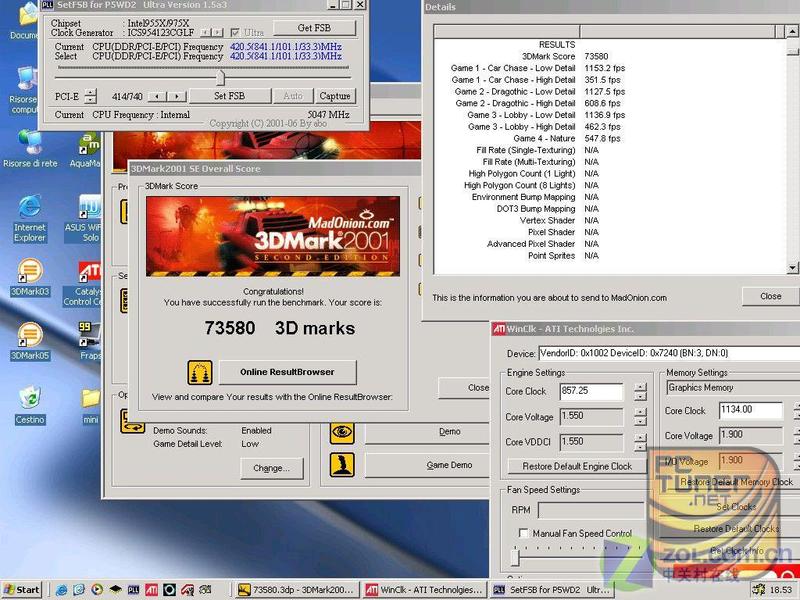Click the Details list scrollbar down arrow
The height and width of the screenshot is (600, 800).
coord(792,267)
